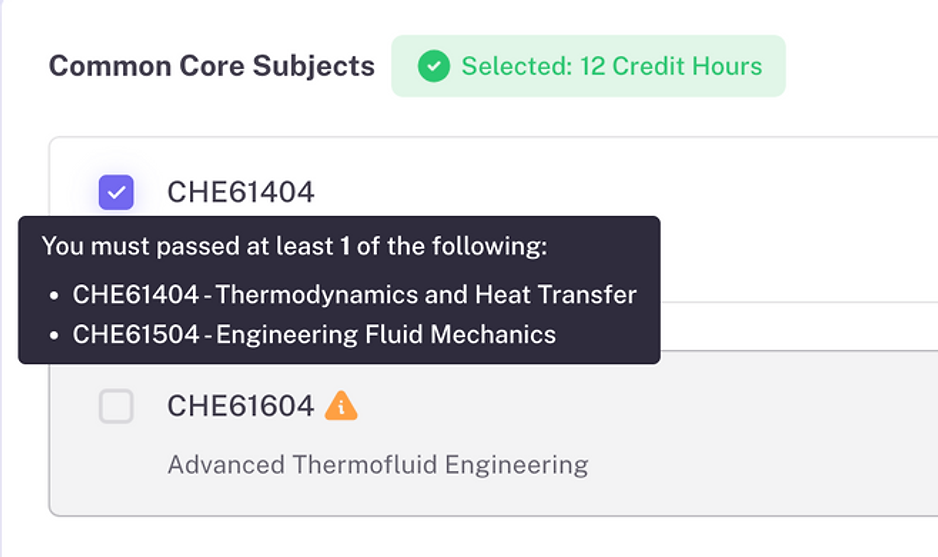Click the orange warning icon beside CHE61604

(x=341, y=405)
